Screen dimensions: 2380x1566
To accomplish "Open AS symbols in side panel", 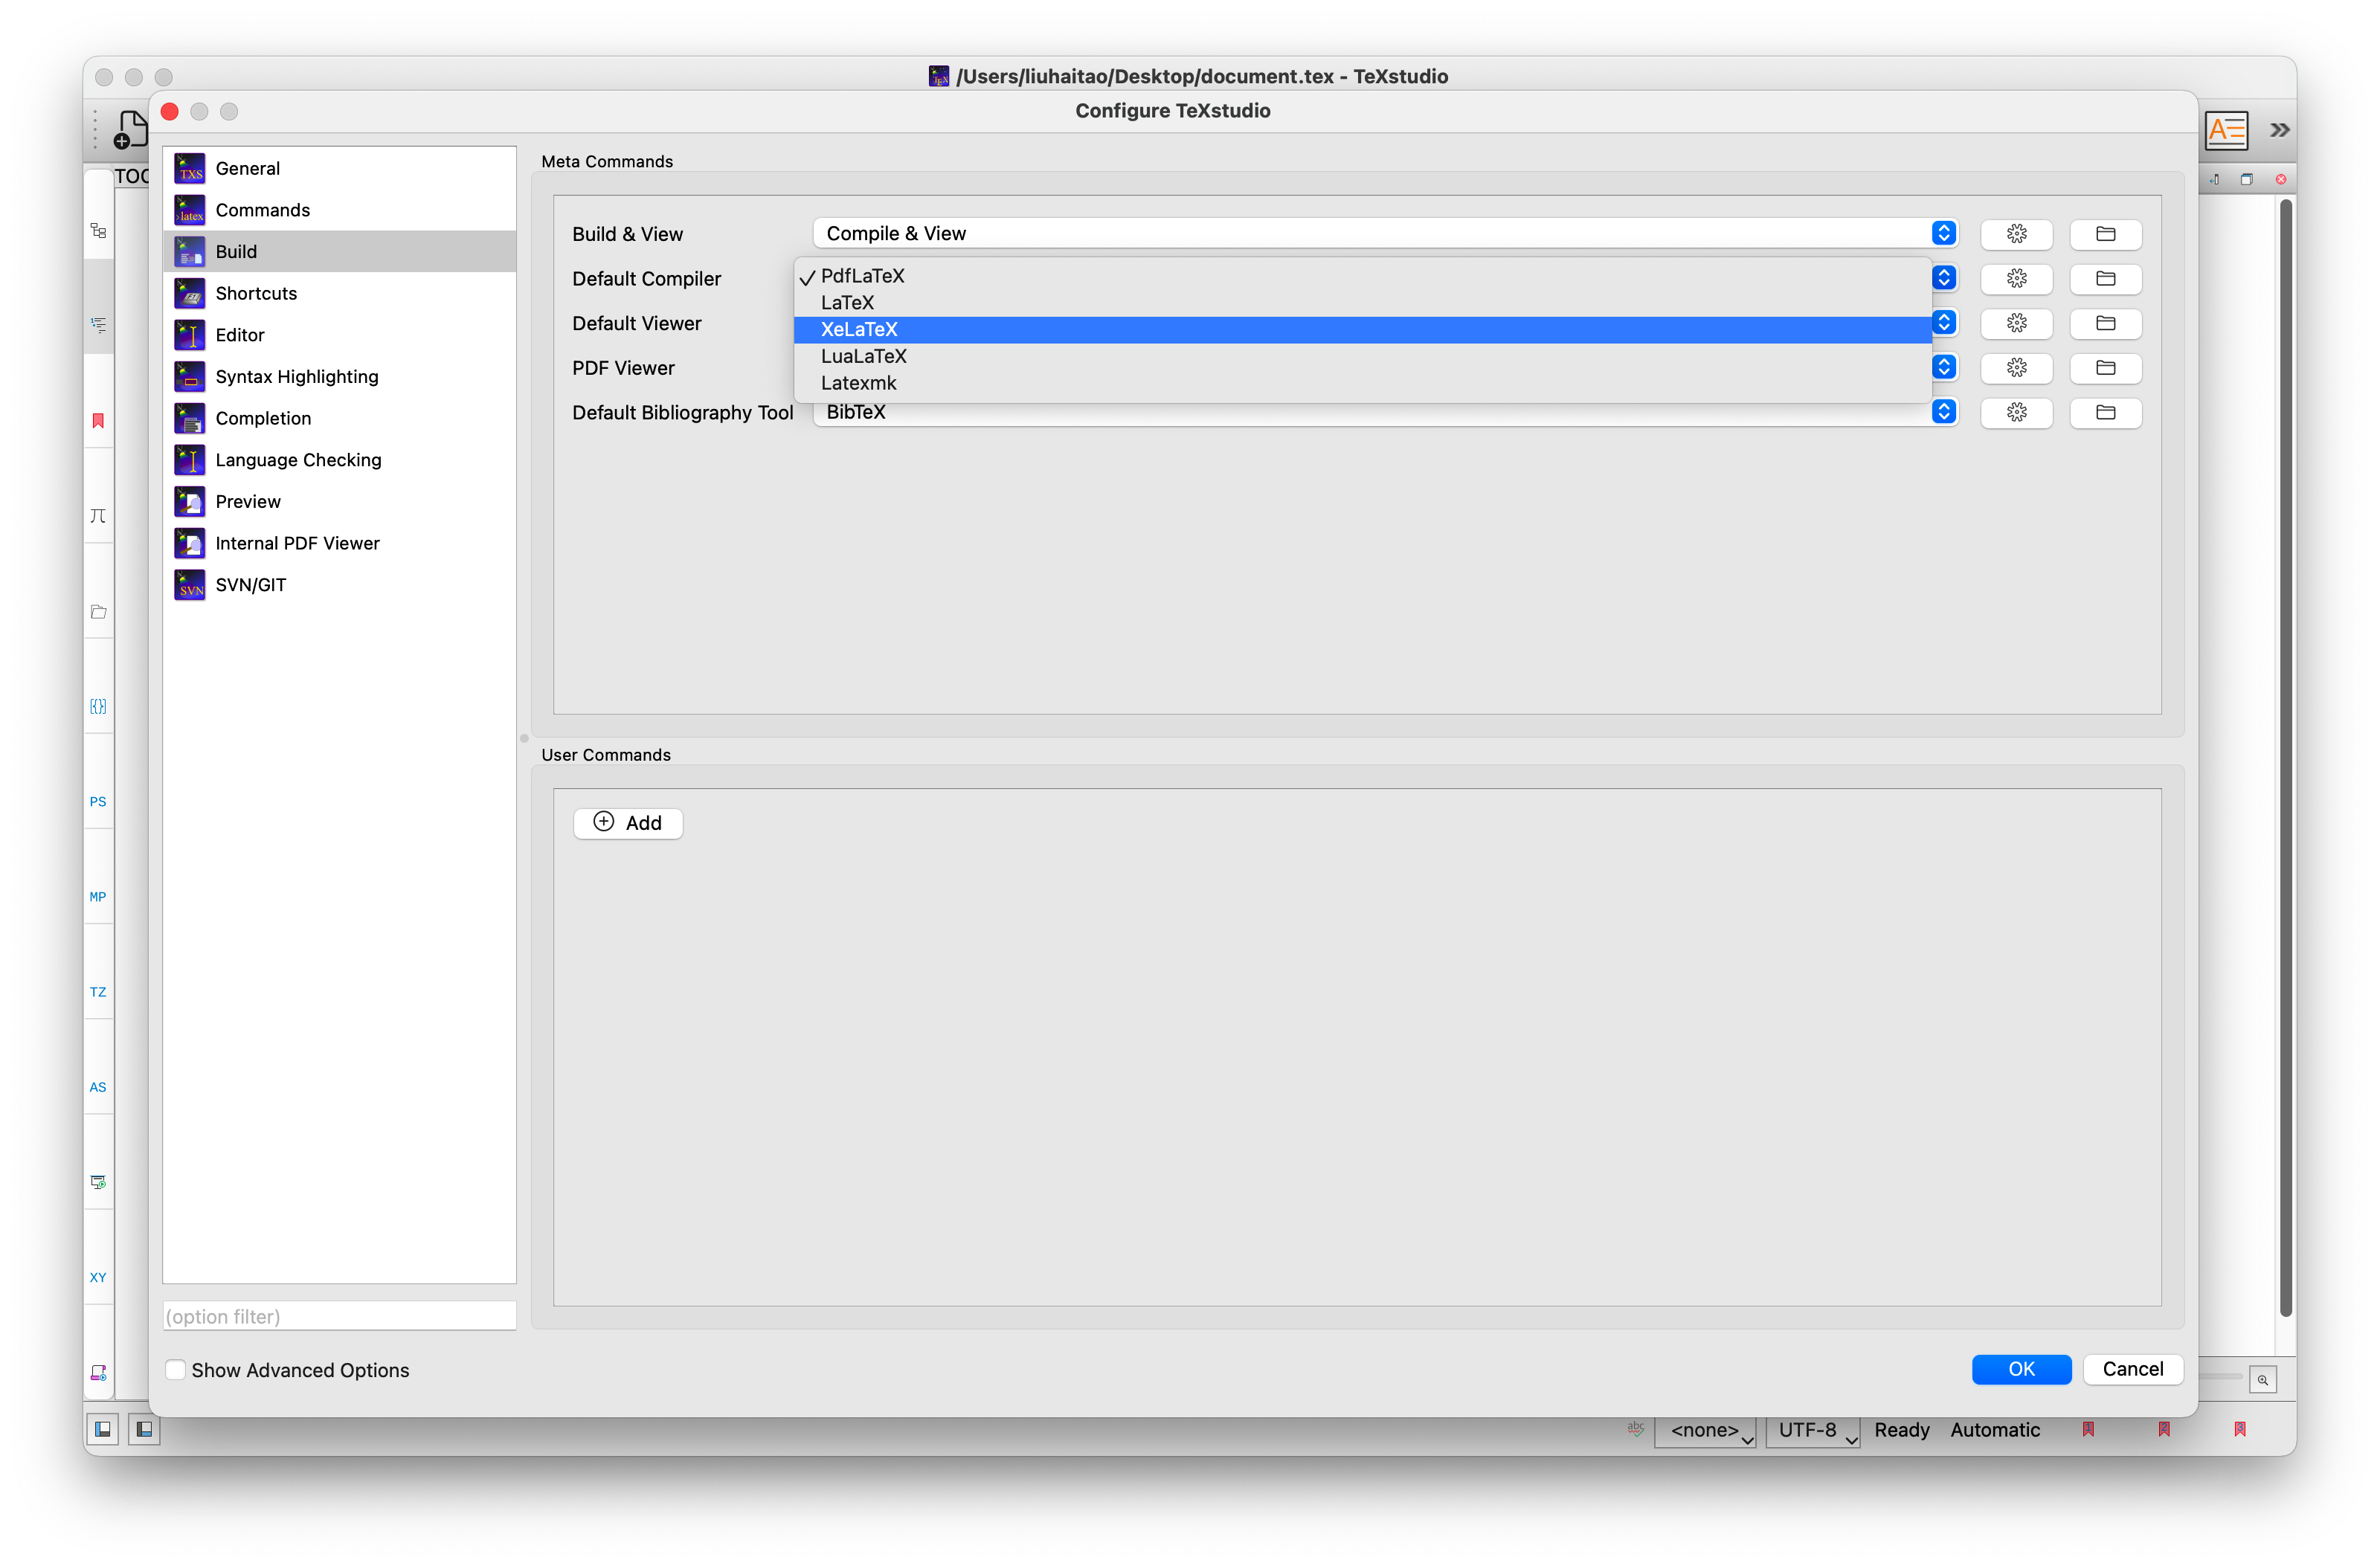I will tap(98, 1087).
